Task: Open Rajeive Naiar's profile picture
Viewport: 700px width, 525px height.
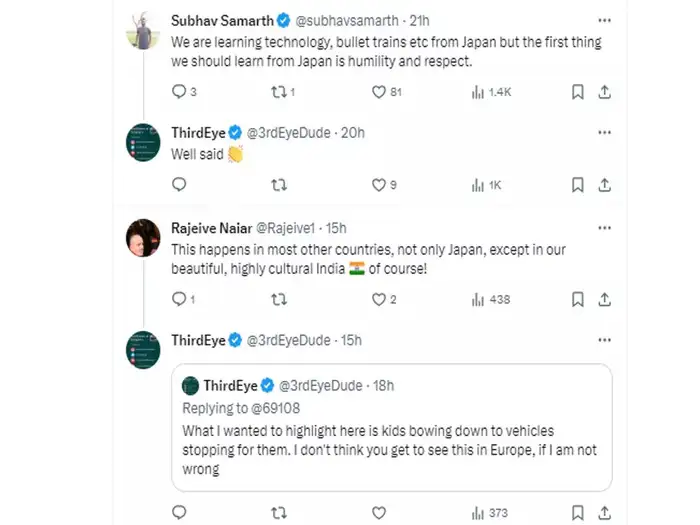Action: click(144, 236)
